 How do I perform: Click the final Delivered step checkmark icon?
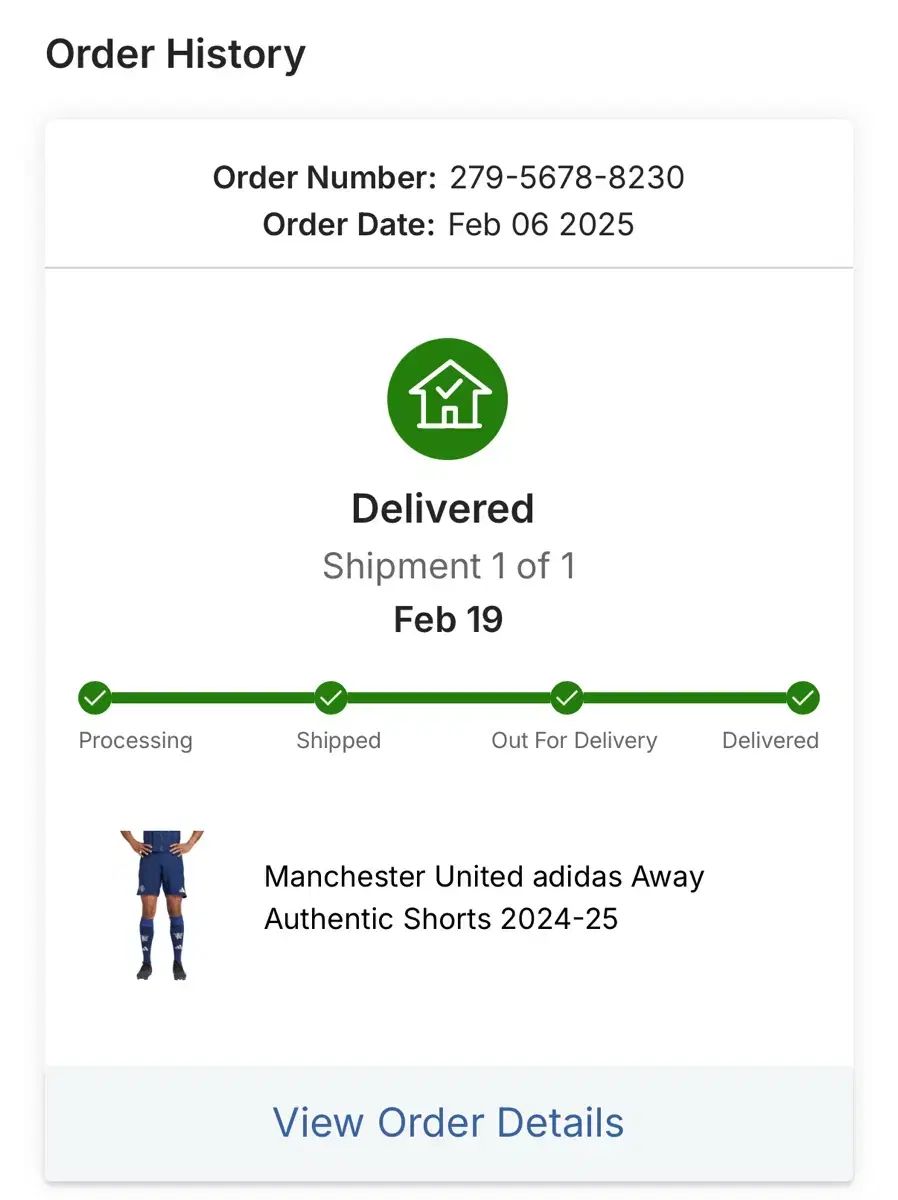(802, 698)
